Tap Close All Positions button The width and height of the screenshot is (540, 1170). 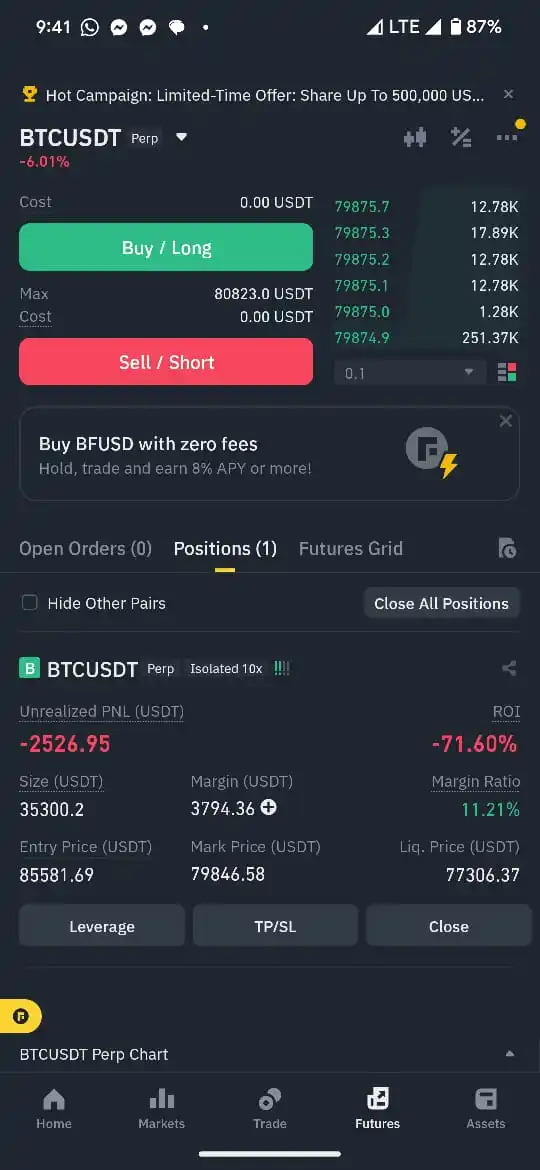442,603
